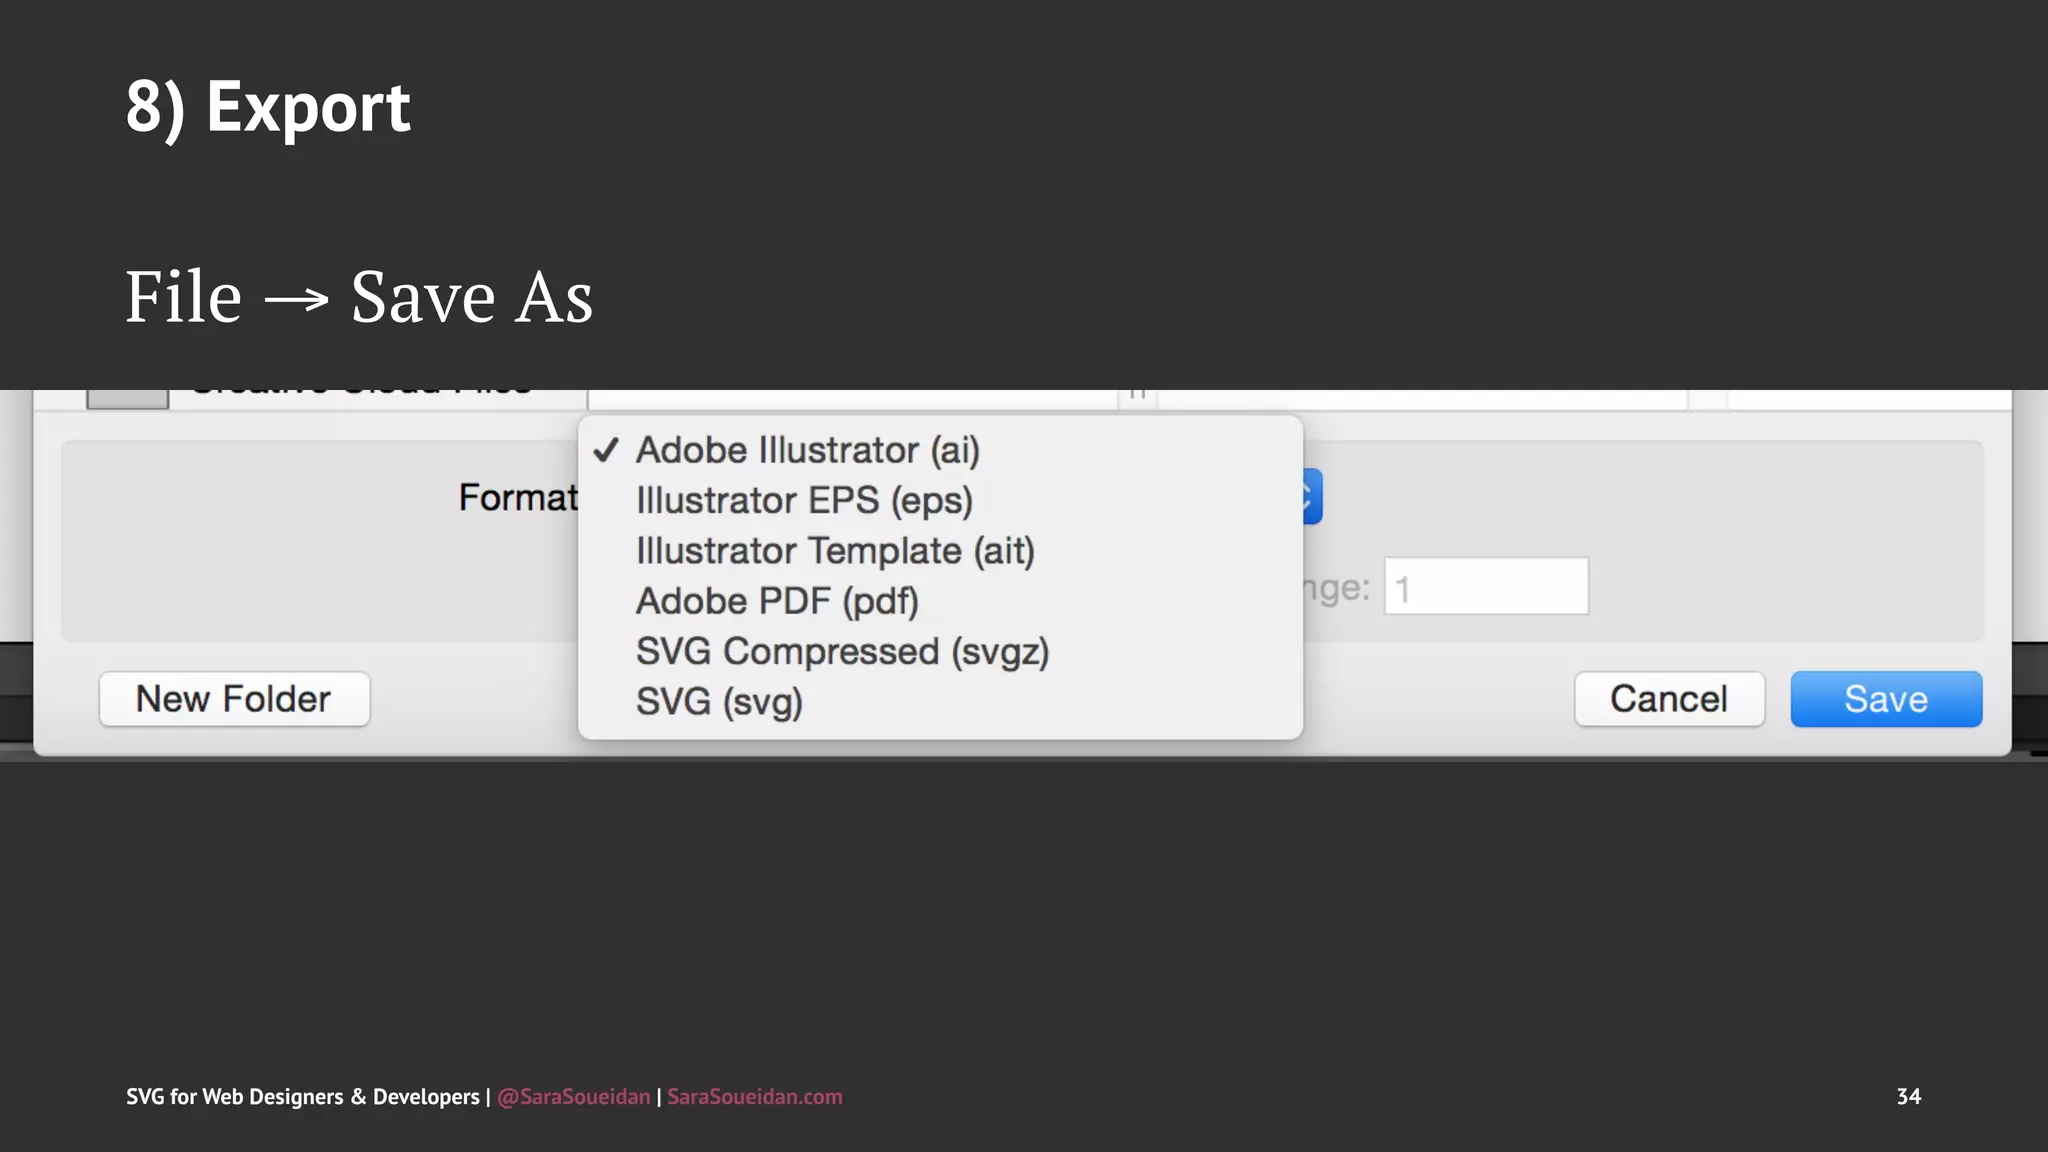
Task: Select Adobe PDF (pdf) format
Action: (x=777, y=601)
